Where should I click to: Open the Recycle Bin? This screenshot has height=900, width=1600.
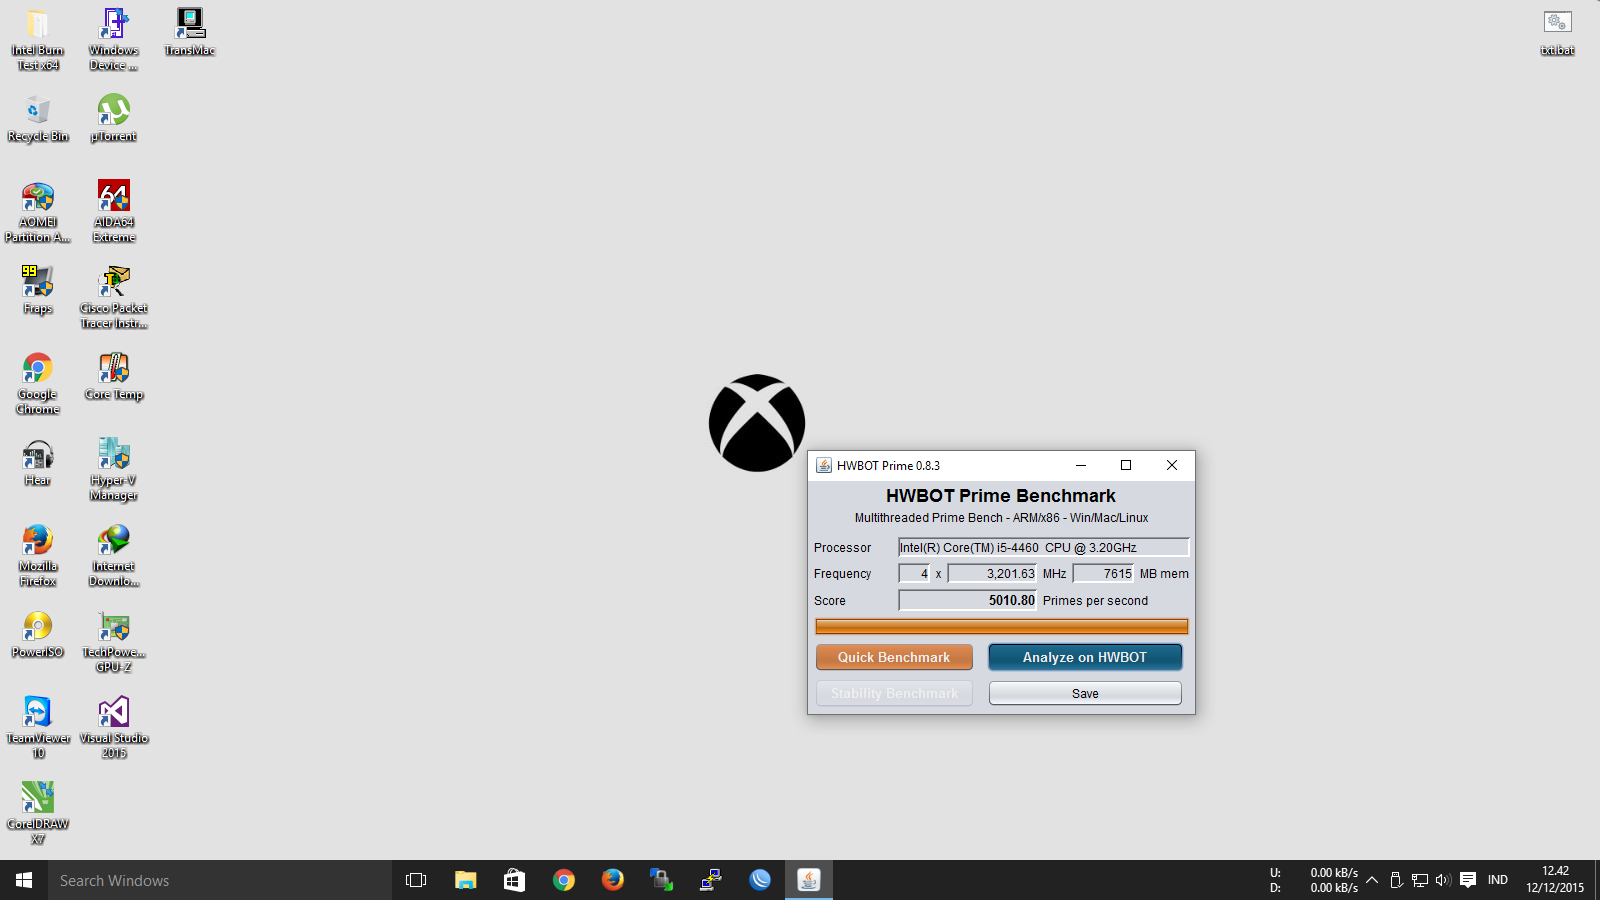coord(38,118)
